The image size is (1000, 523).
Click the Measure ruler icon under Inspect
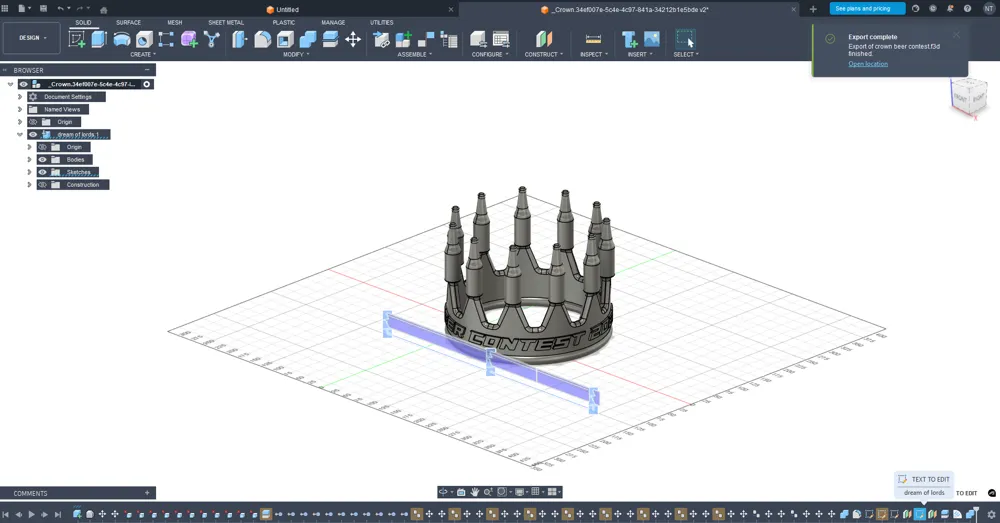pyautogui.click(x=593, y=40)
